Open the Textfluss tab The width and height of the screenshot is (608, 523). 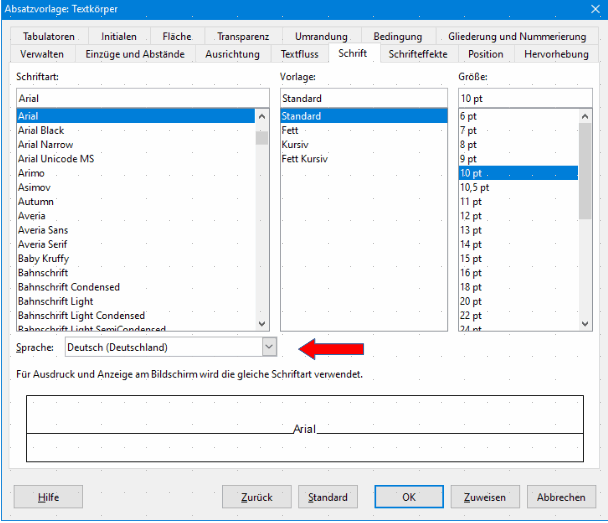299,54
